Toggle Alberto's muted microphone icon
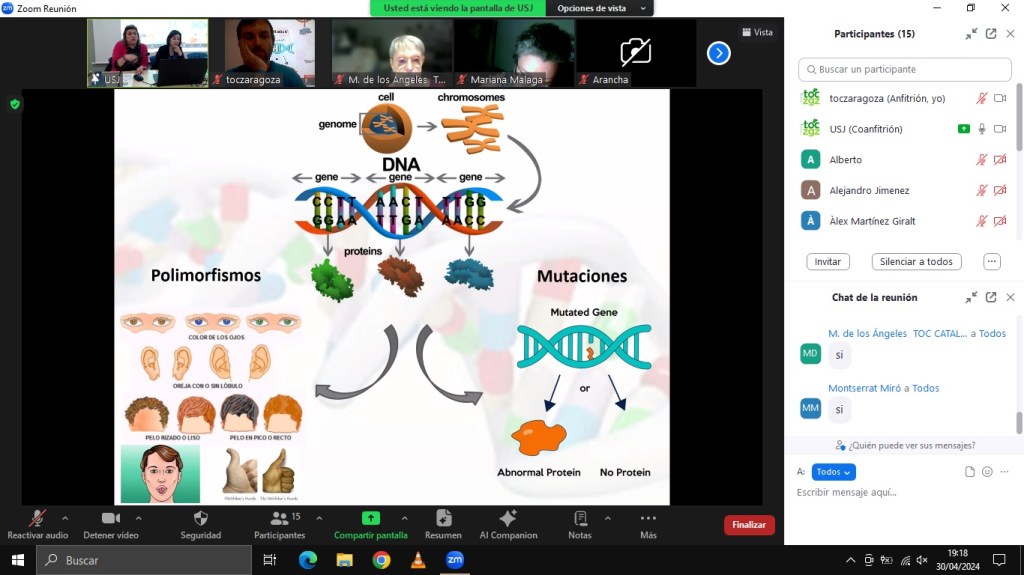 [982, 160]
